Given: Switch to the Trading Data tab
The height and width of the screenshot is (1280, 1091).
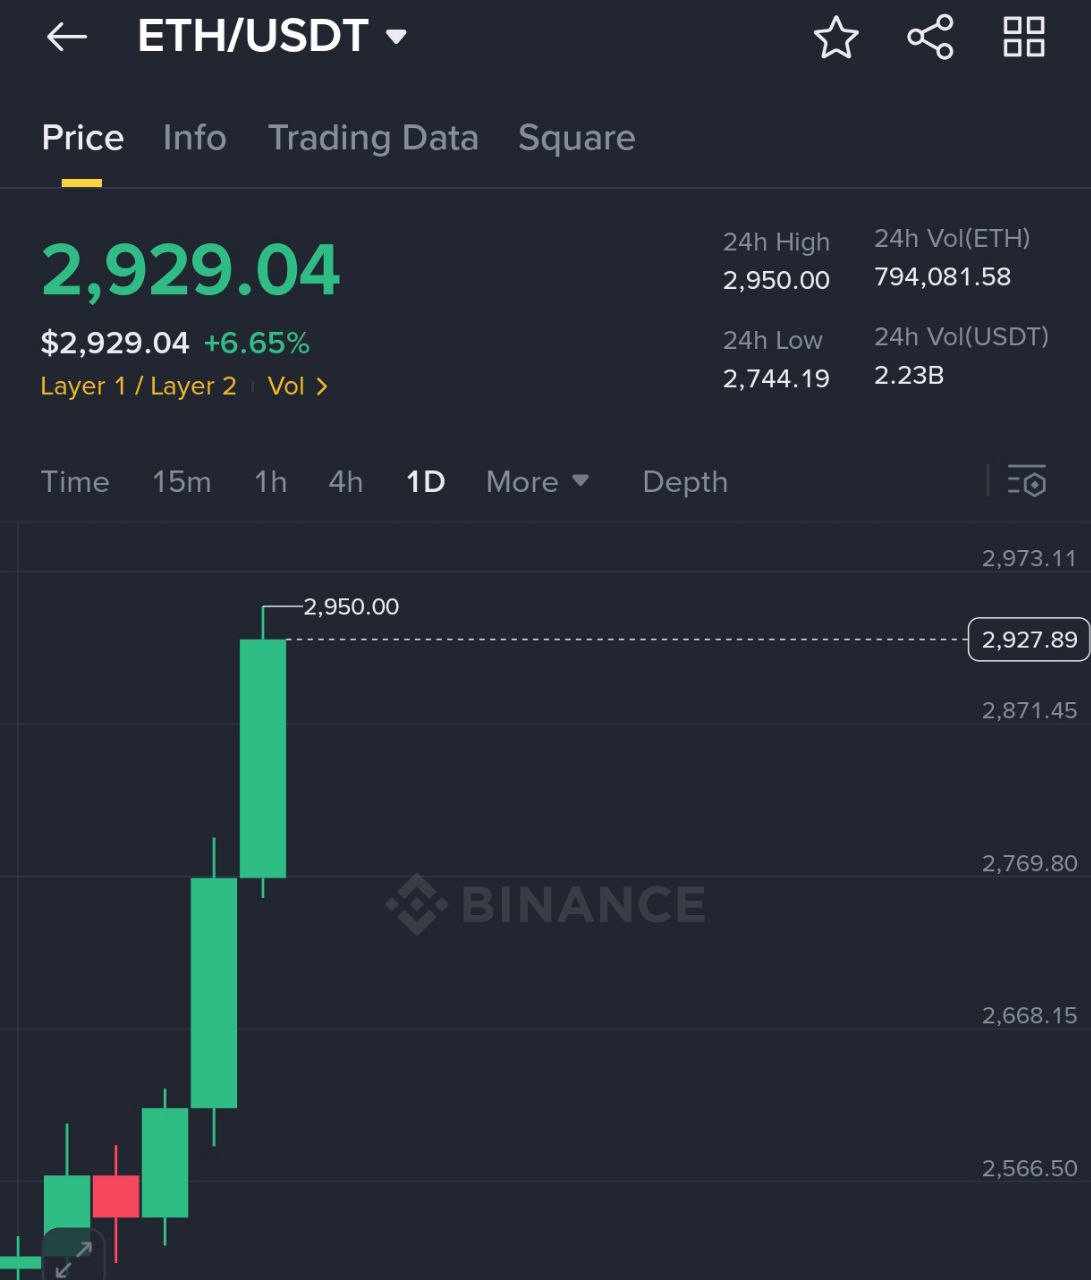Looking at the screenshot, I should coord(373,138).
